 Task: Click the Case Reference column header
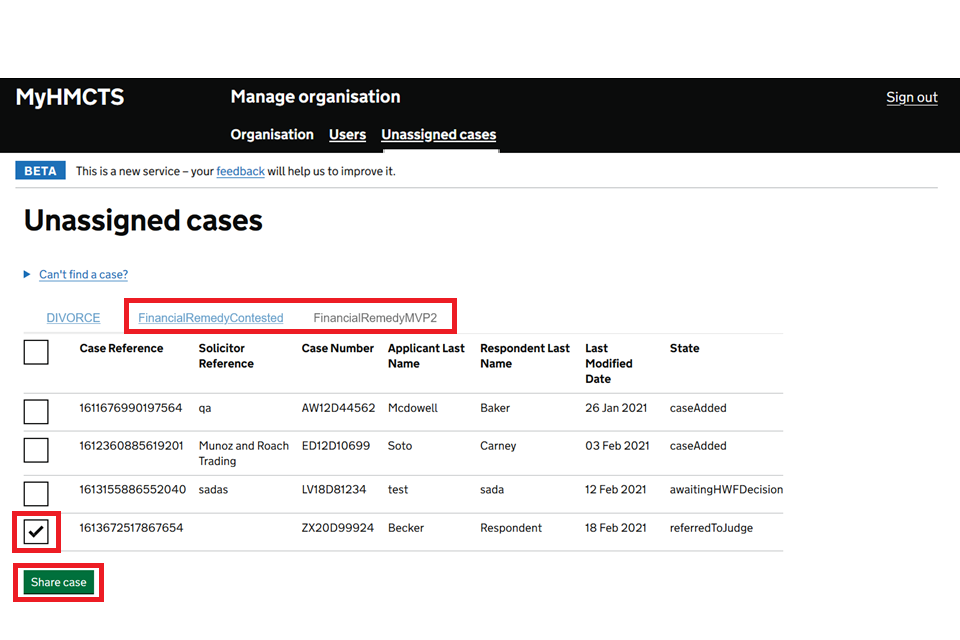(121, 349)
